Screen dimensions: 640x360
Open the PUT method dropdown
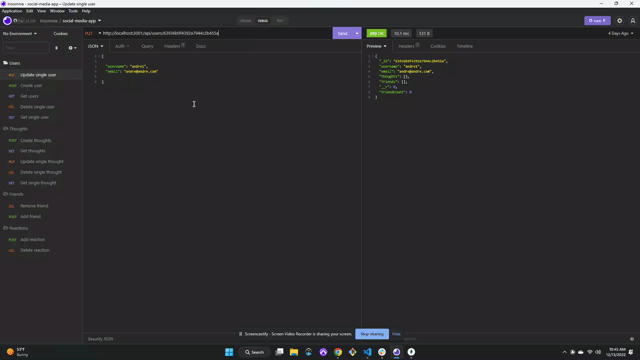click(93, 33)
